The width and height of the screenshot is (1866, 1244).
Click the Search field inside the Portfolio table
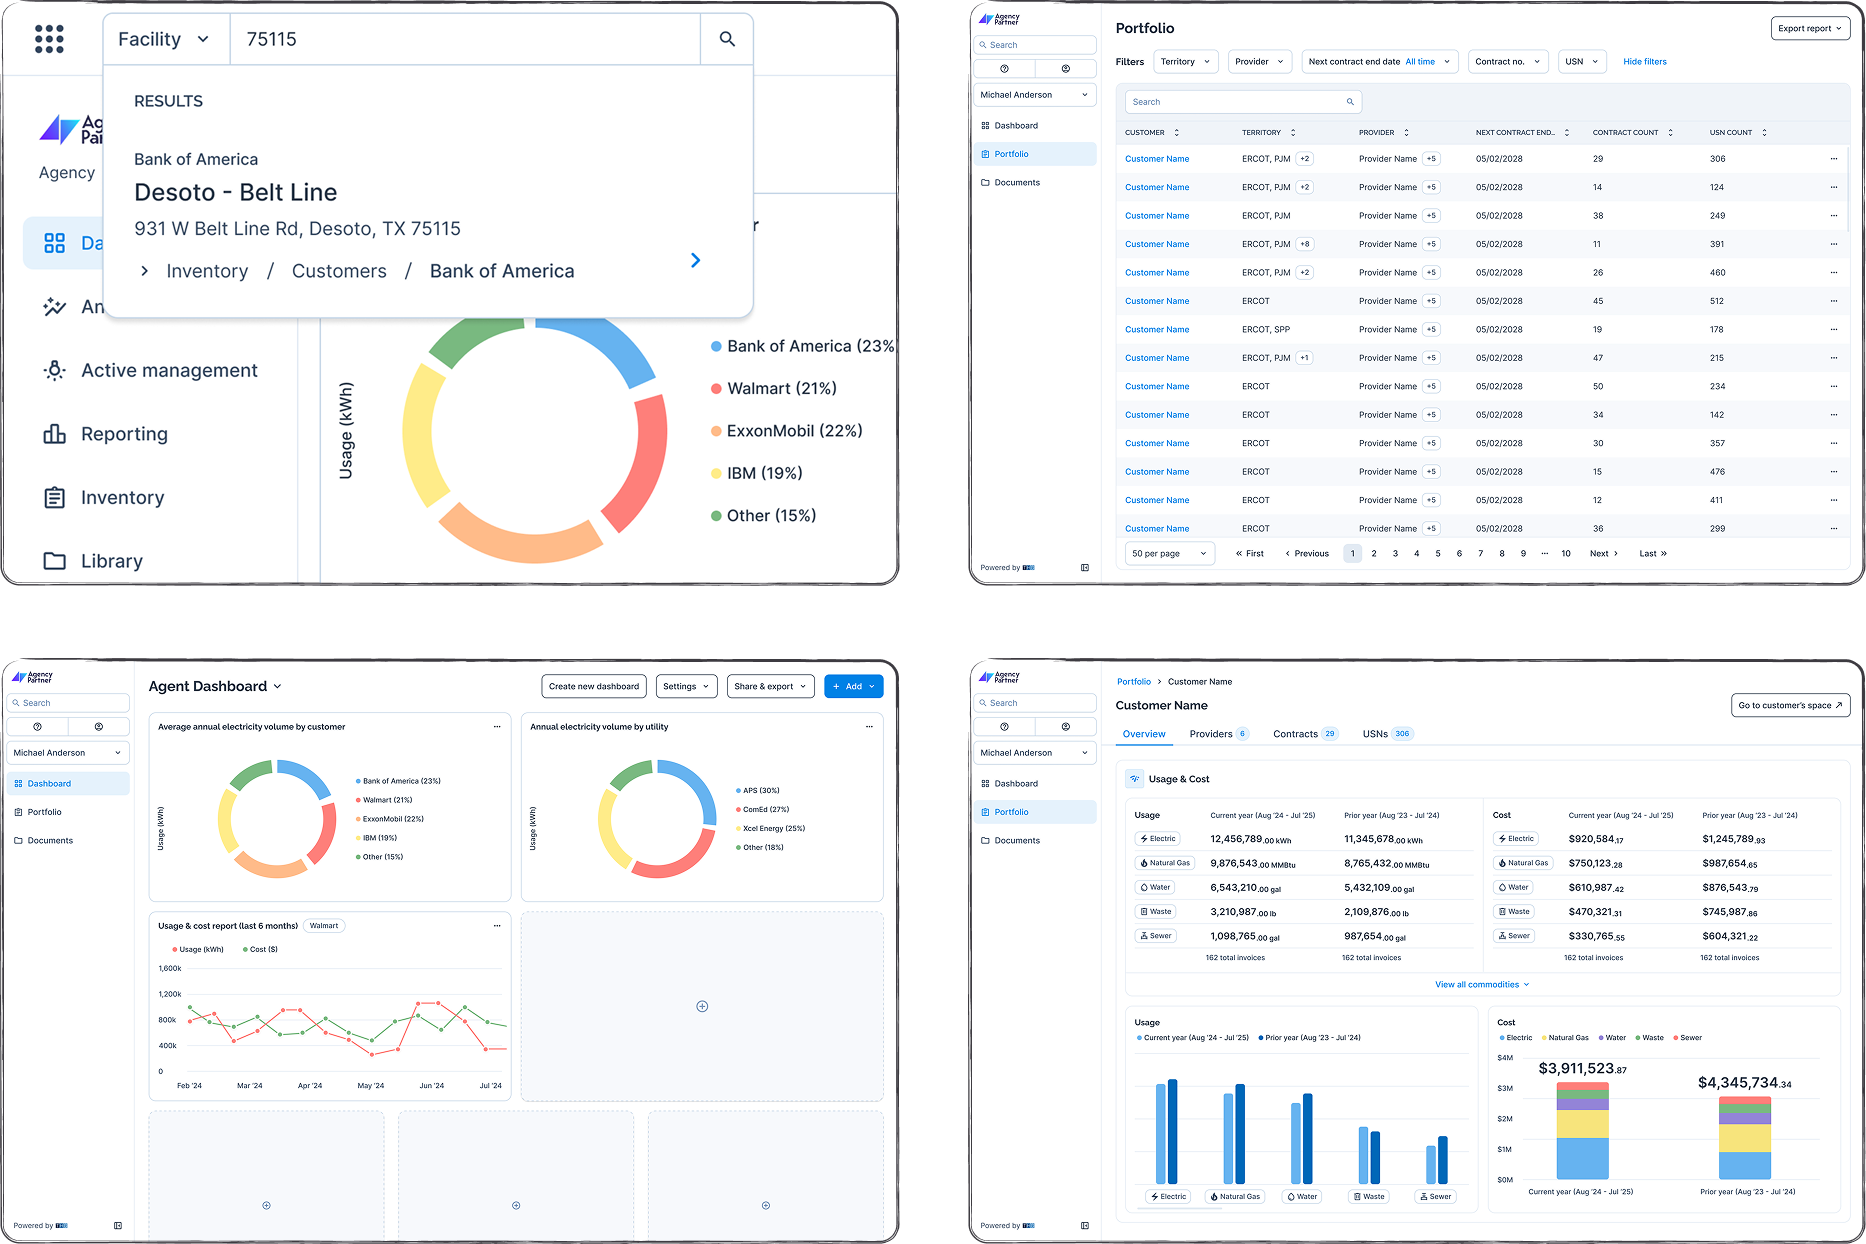[1243, 102]
